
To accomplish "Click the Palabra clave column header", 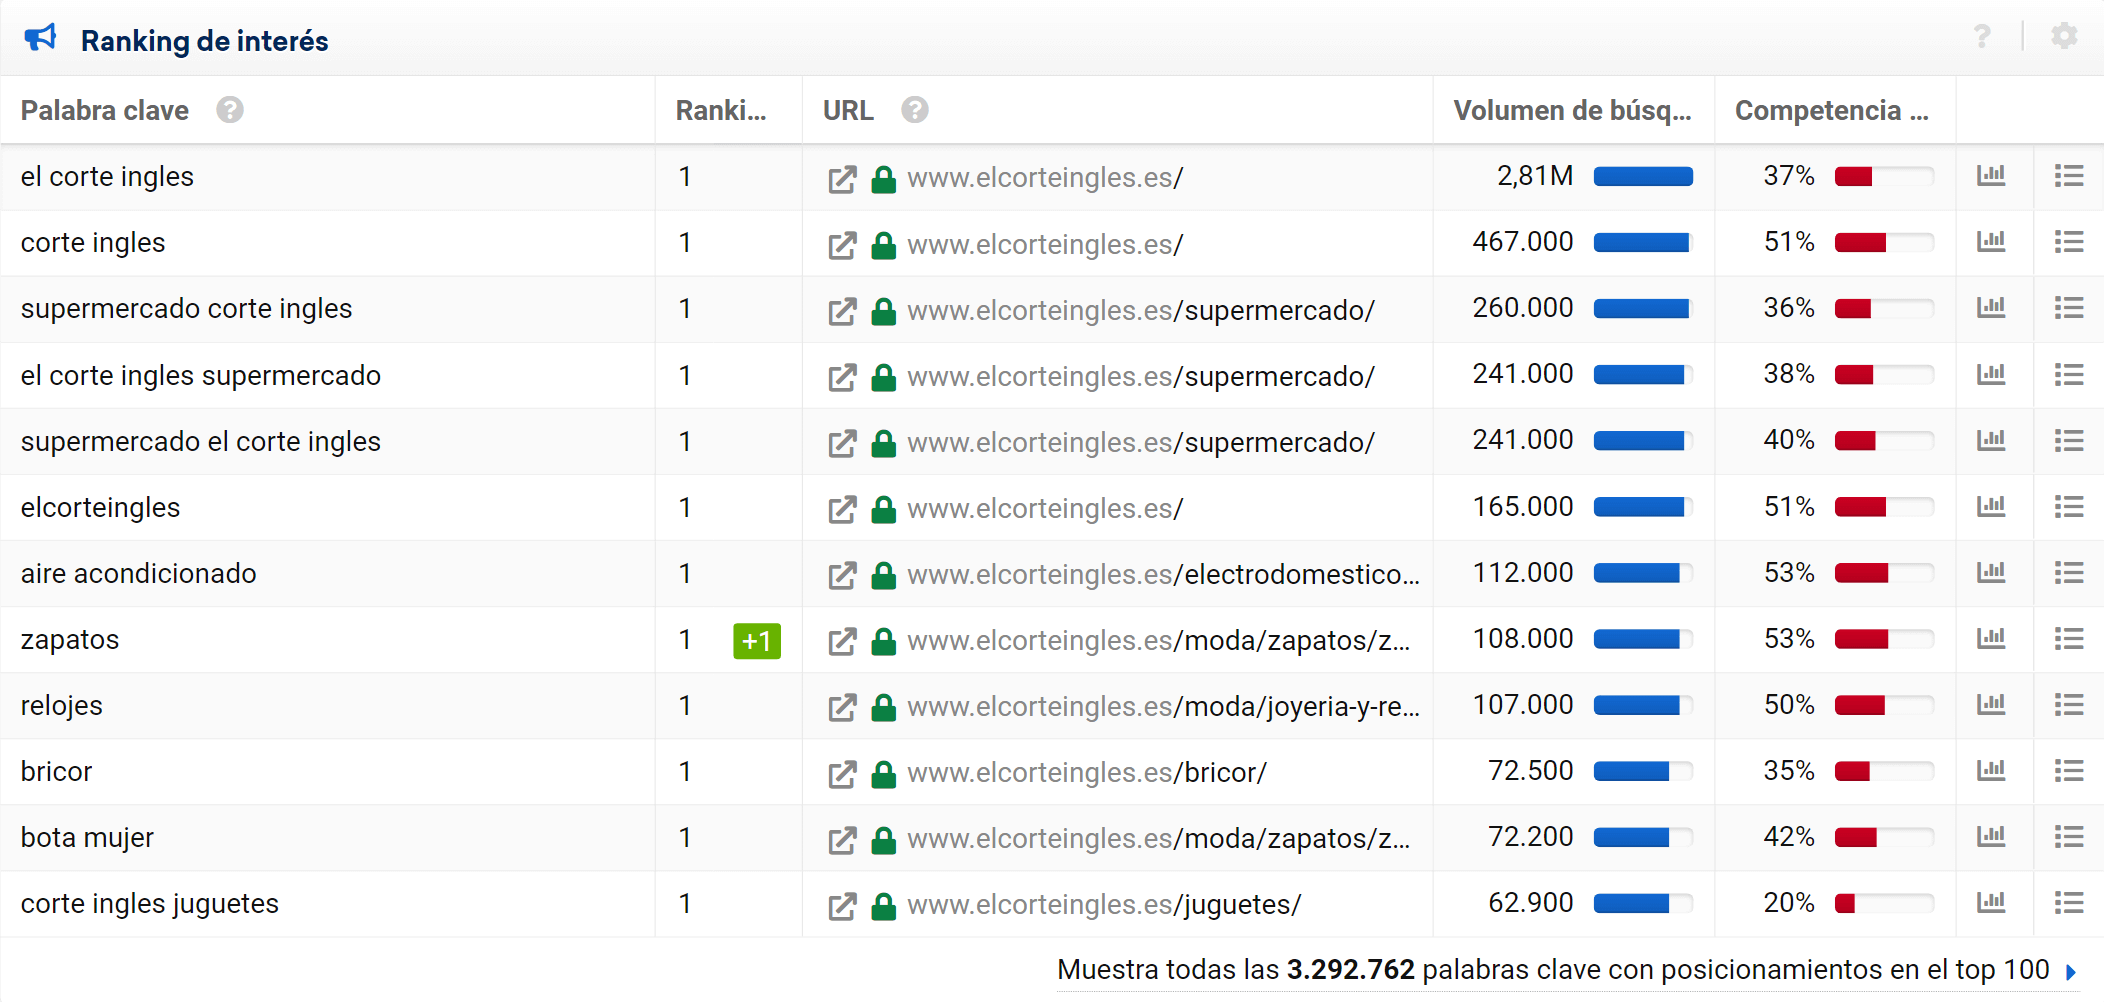I will [x=105, y=110].
